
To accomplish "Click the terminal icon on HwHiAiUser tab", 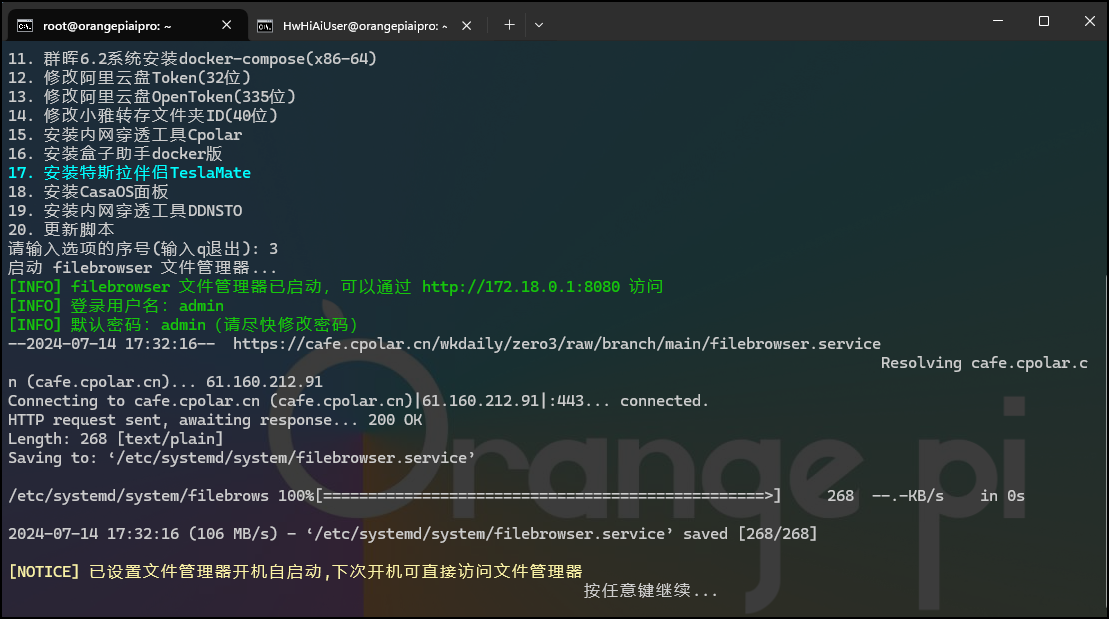I will [x=265, y=26].
